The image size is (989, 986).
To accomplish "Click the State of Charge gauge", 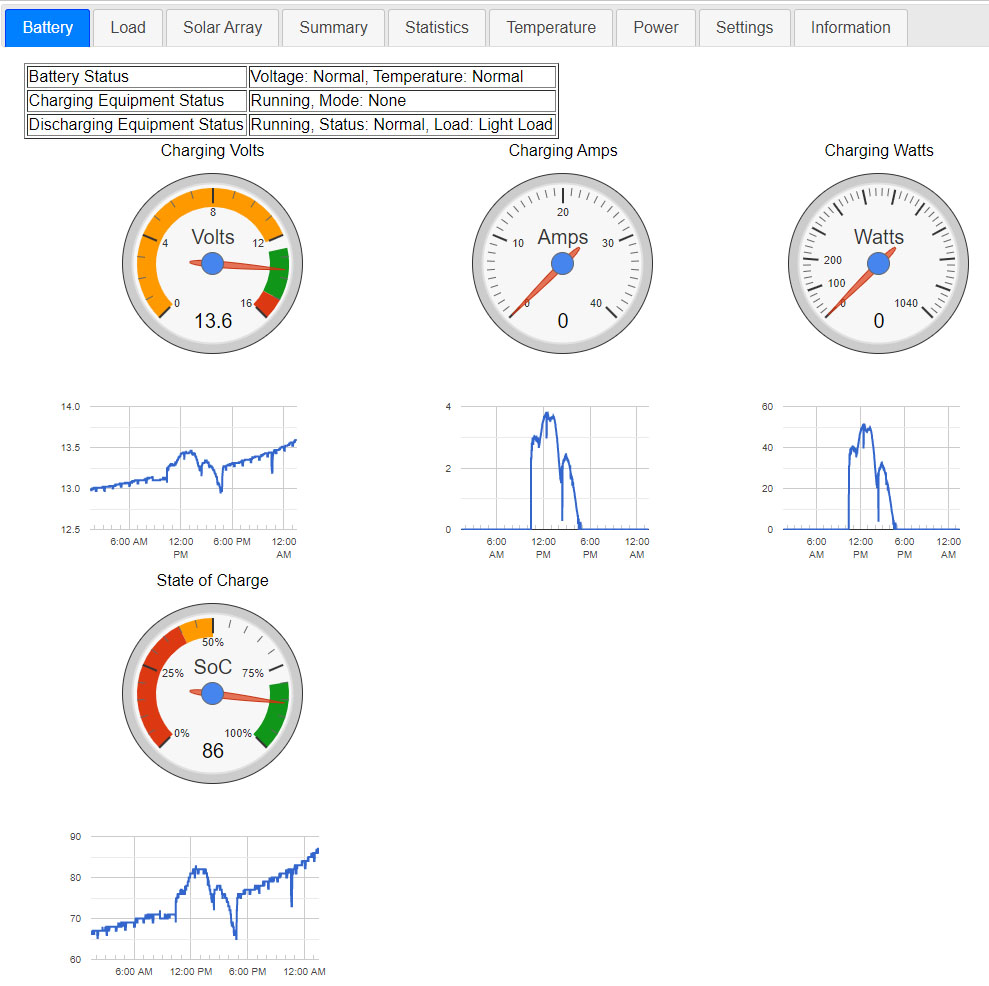I will 213,693.
